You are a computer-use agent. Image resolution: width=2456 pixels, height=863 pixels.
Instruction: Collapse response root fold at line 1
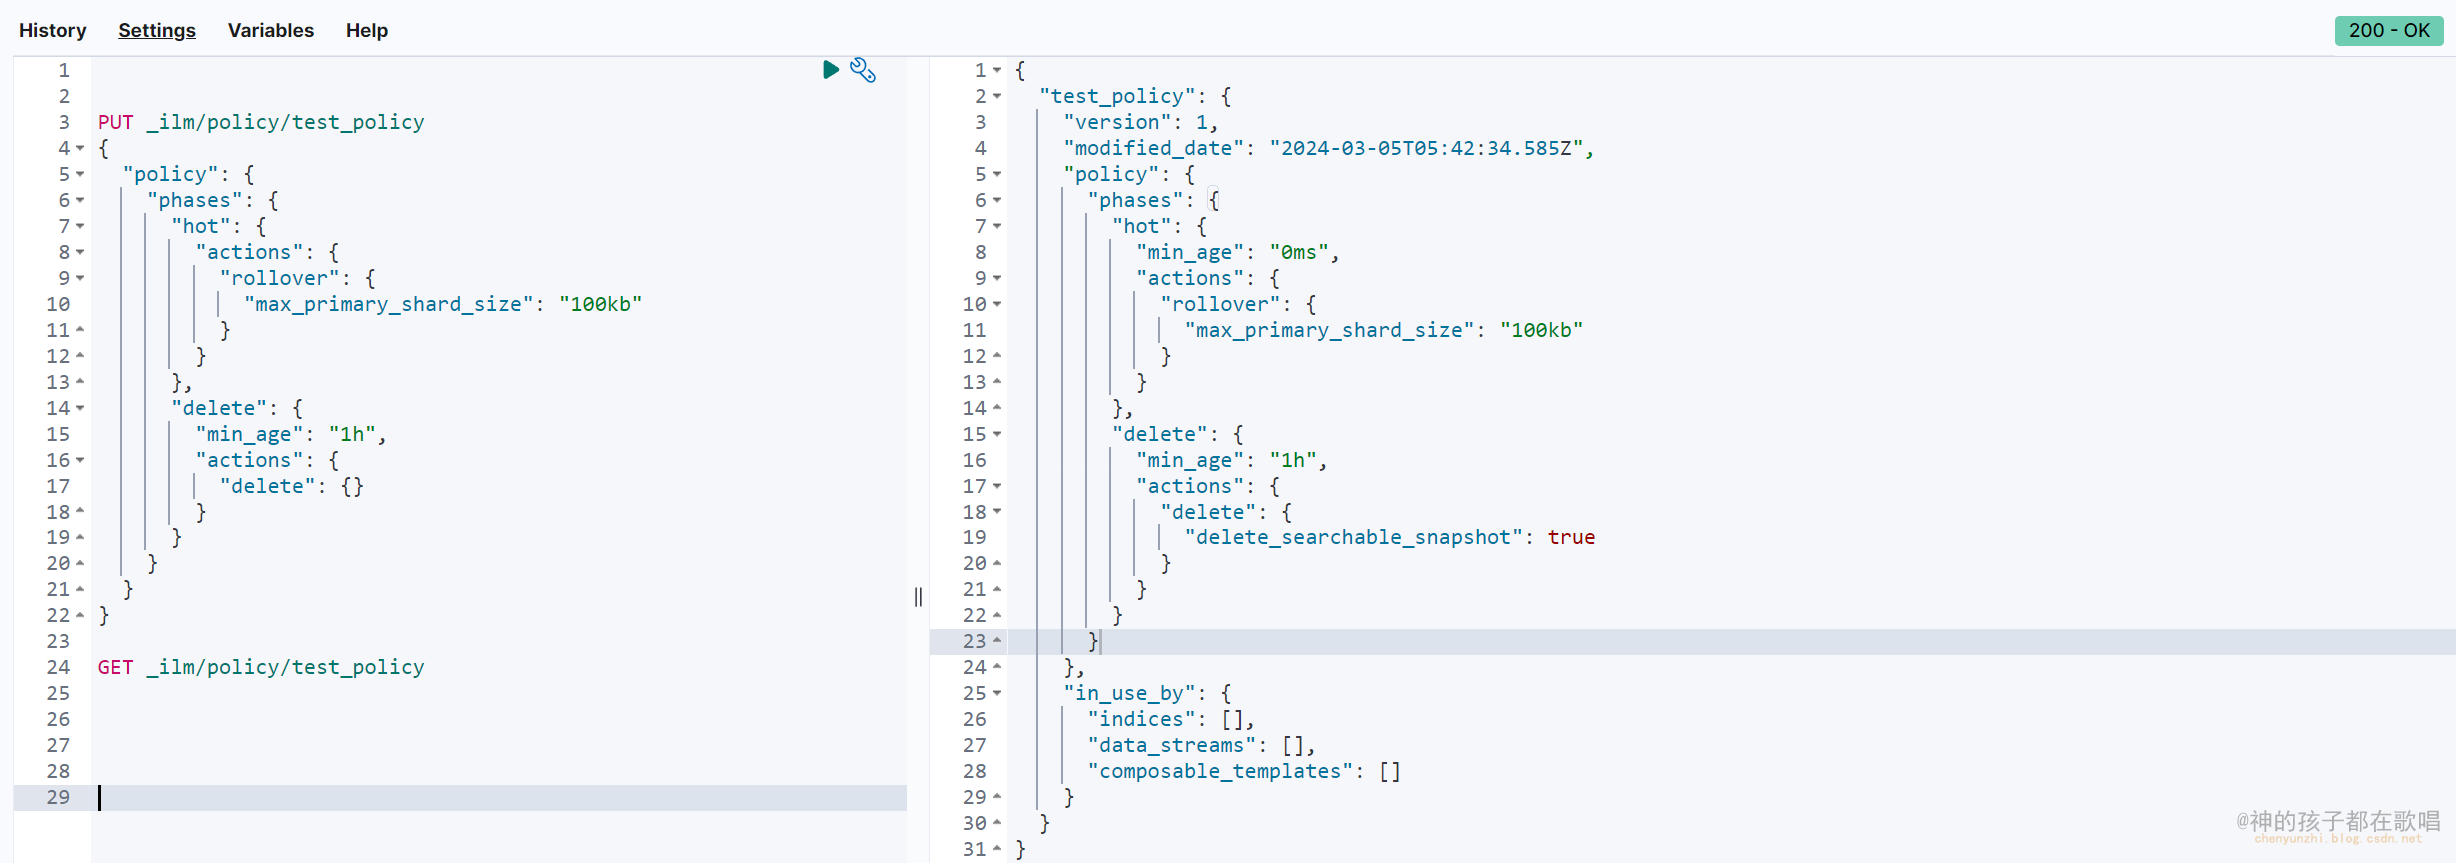(997, 70)
